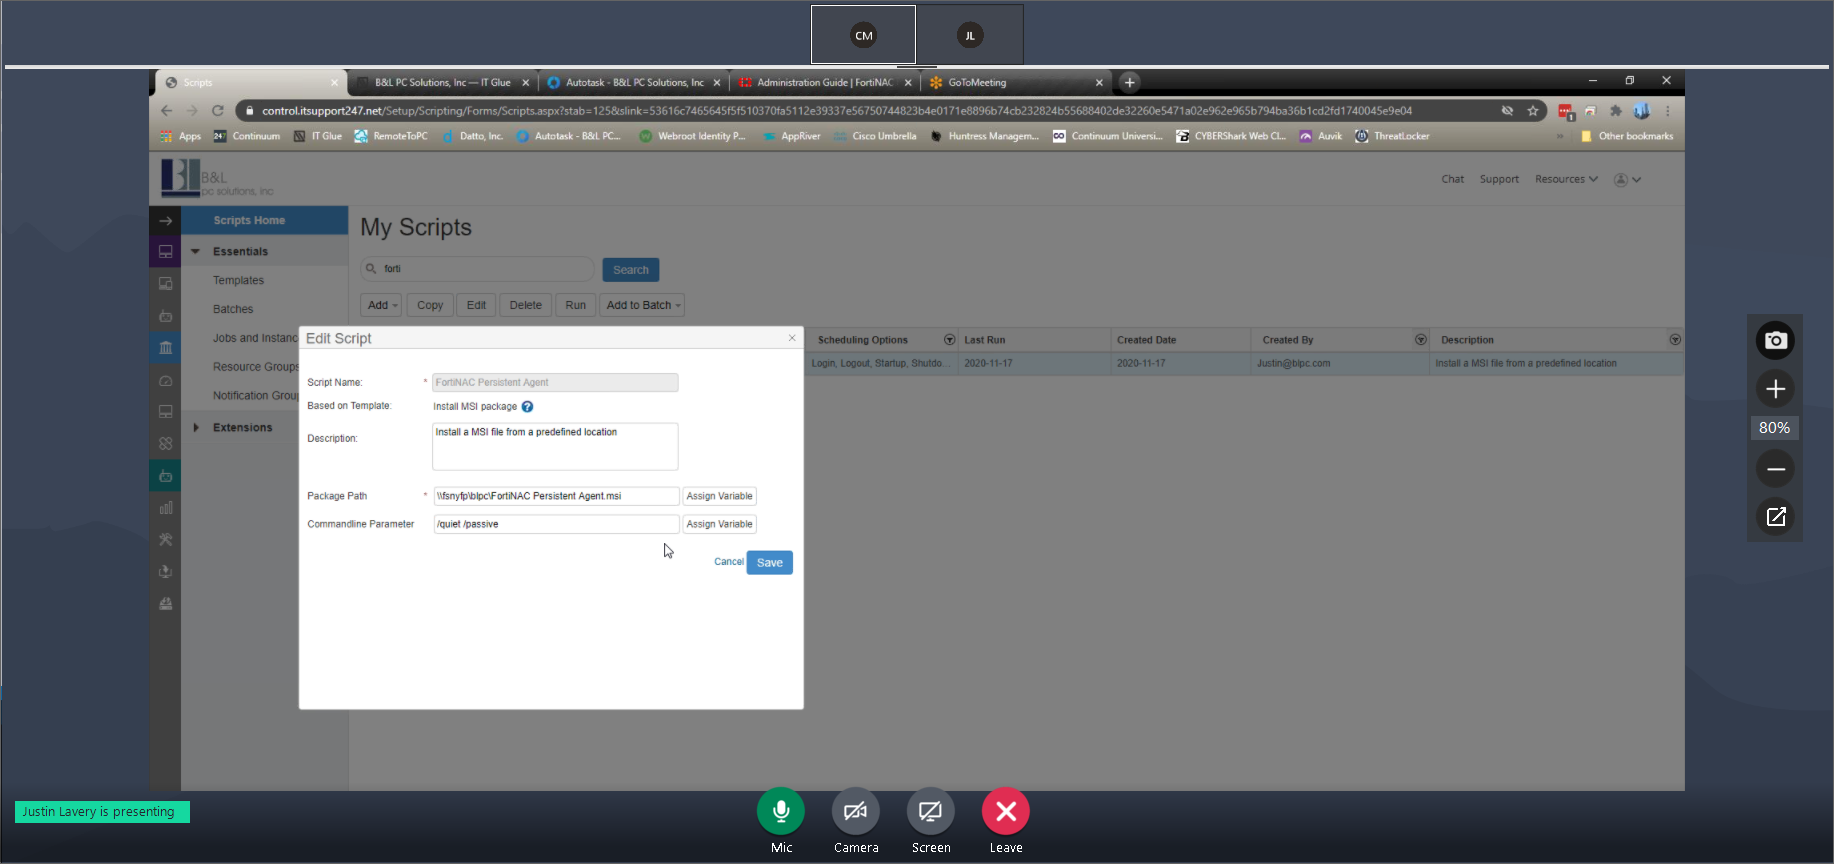
Task: Click the Copy button in scripts toolbar
Action: [430, 305]
